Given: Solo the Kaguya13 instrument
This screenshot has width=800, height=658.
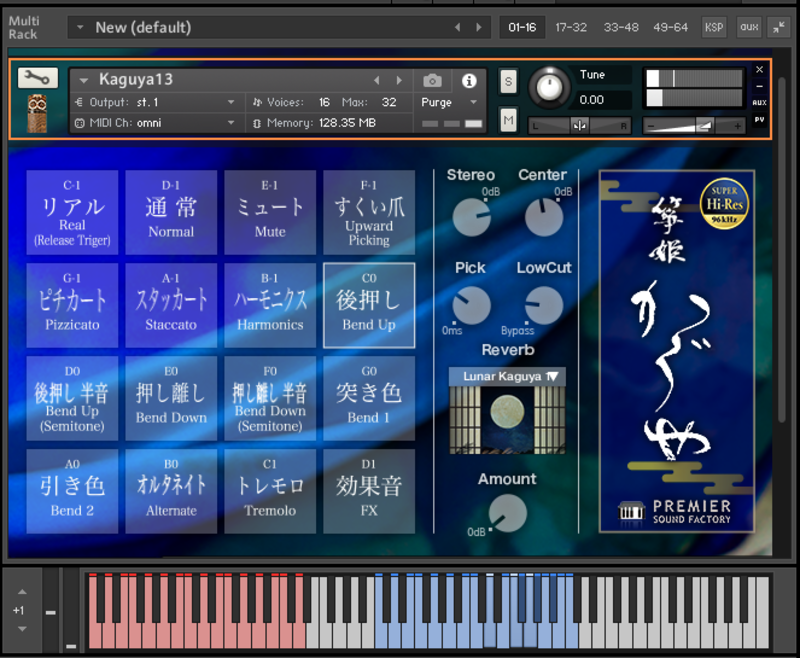Looking at the screenshot, I should [508, 82].
